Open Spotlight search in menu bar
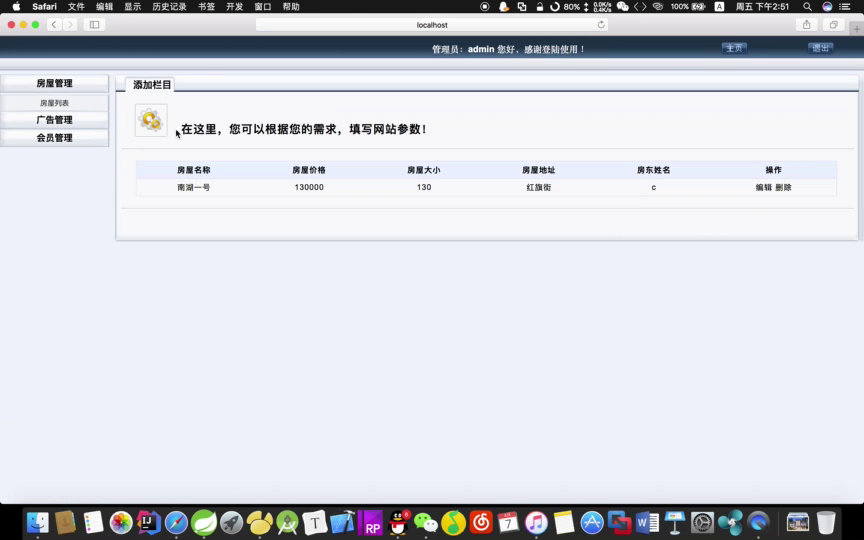The height and width of the screenshot is (540, 864). tap(807, 7)
